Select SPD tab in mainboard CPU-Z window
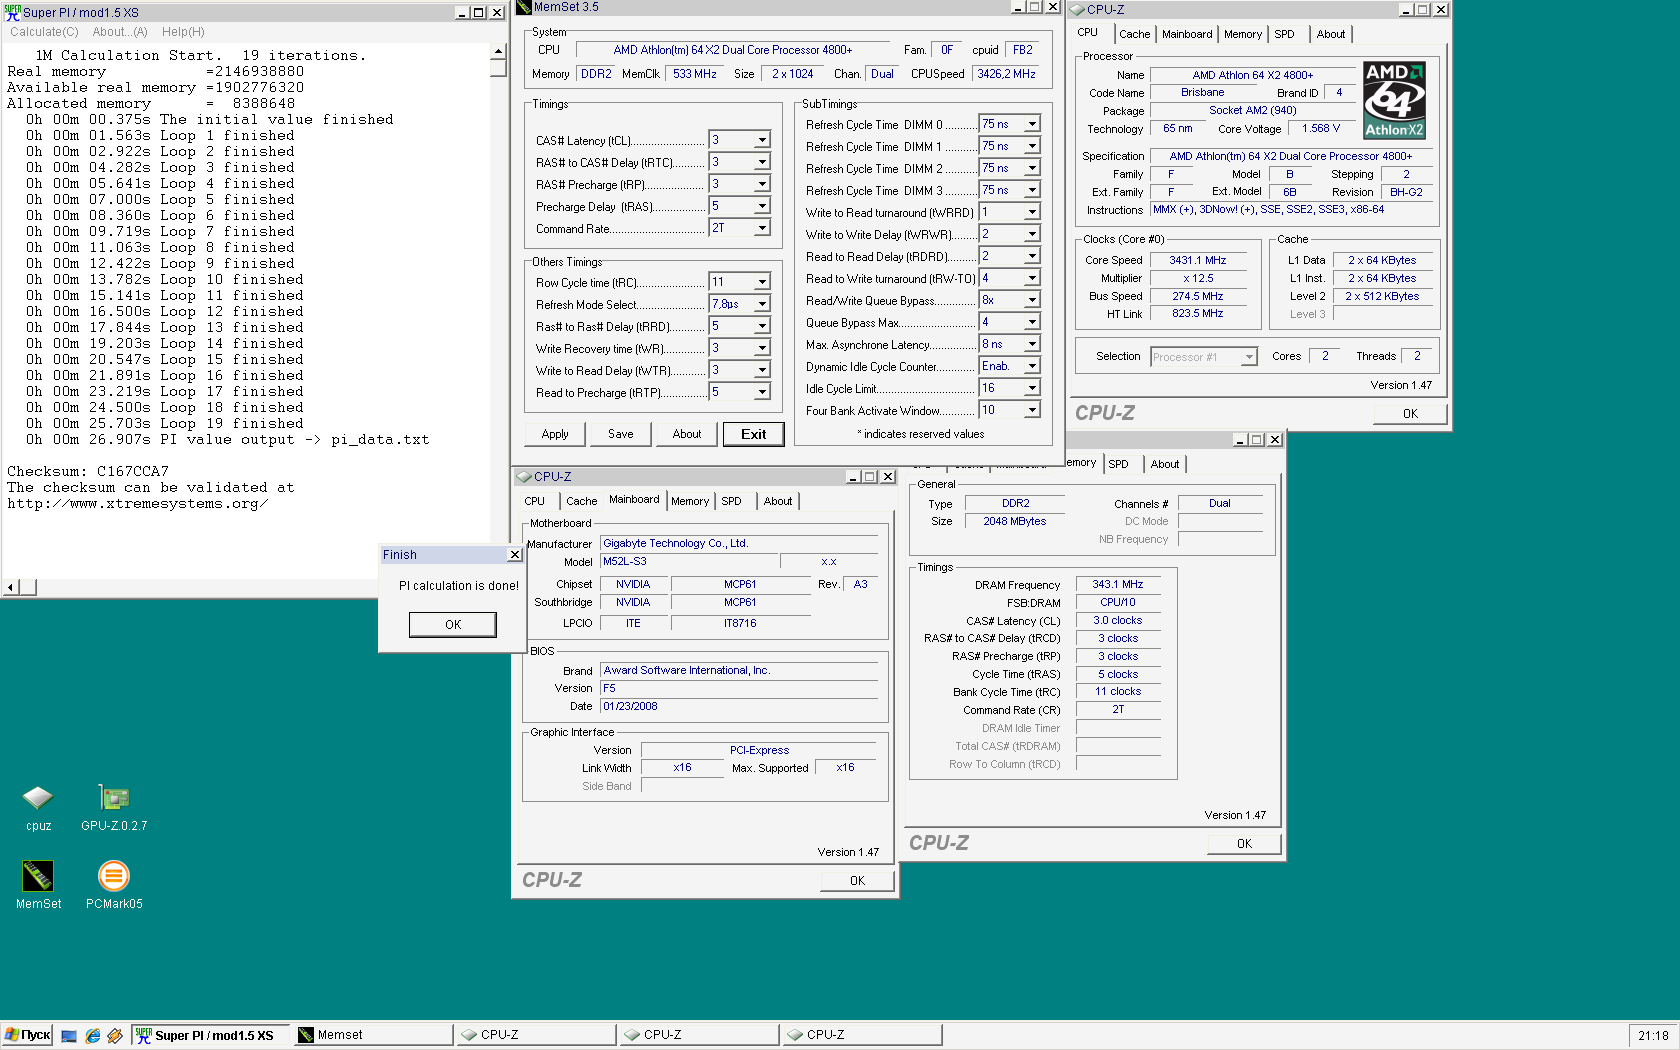 732,501
